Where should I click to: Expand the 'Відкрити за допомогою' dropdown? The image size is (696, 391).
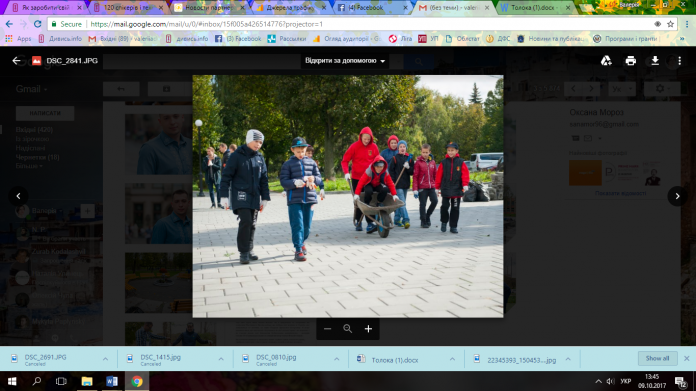345,61
